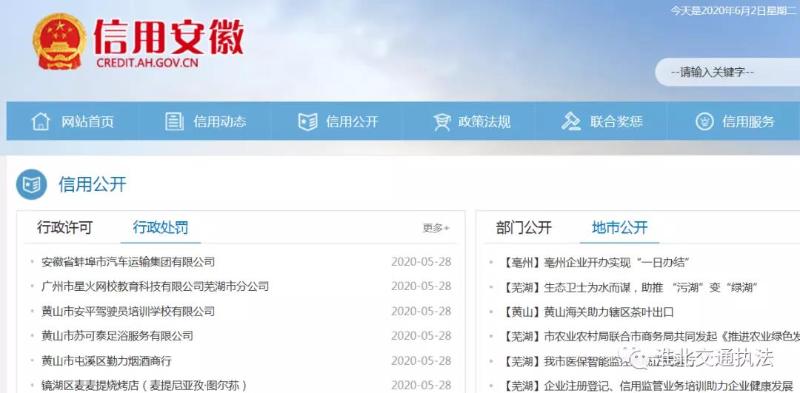800x393 pixels.
Task: Expand the list with 更多+ link
Action: click(x=436, y=228)
